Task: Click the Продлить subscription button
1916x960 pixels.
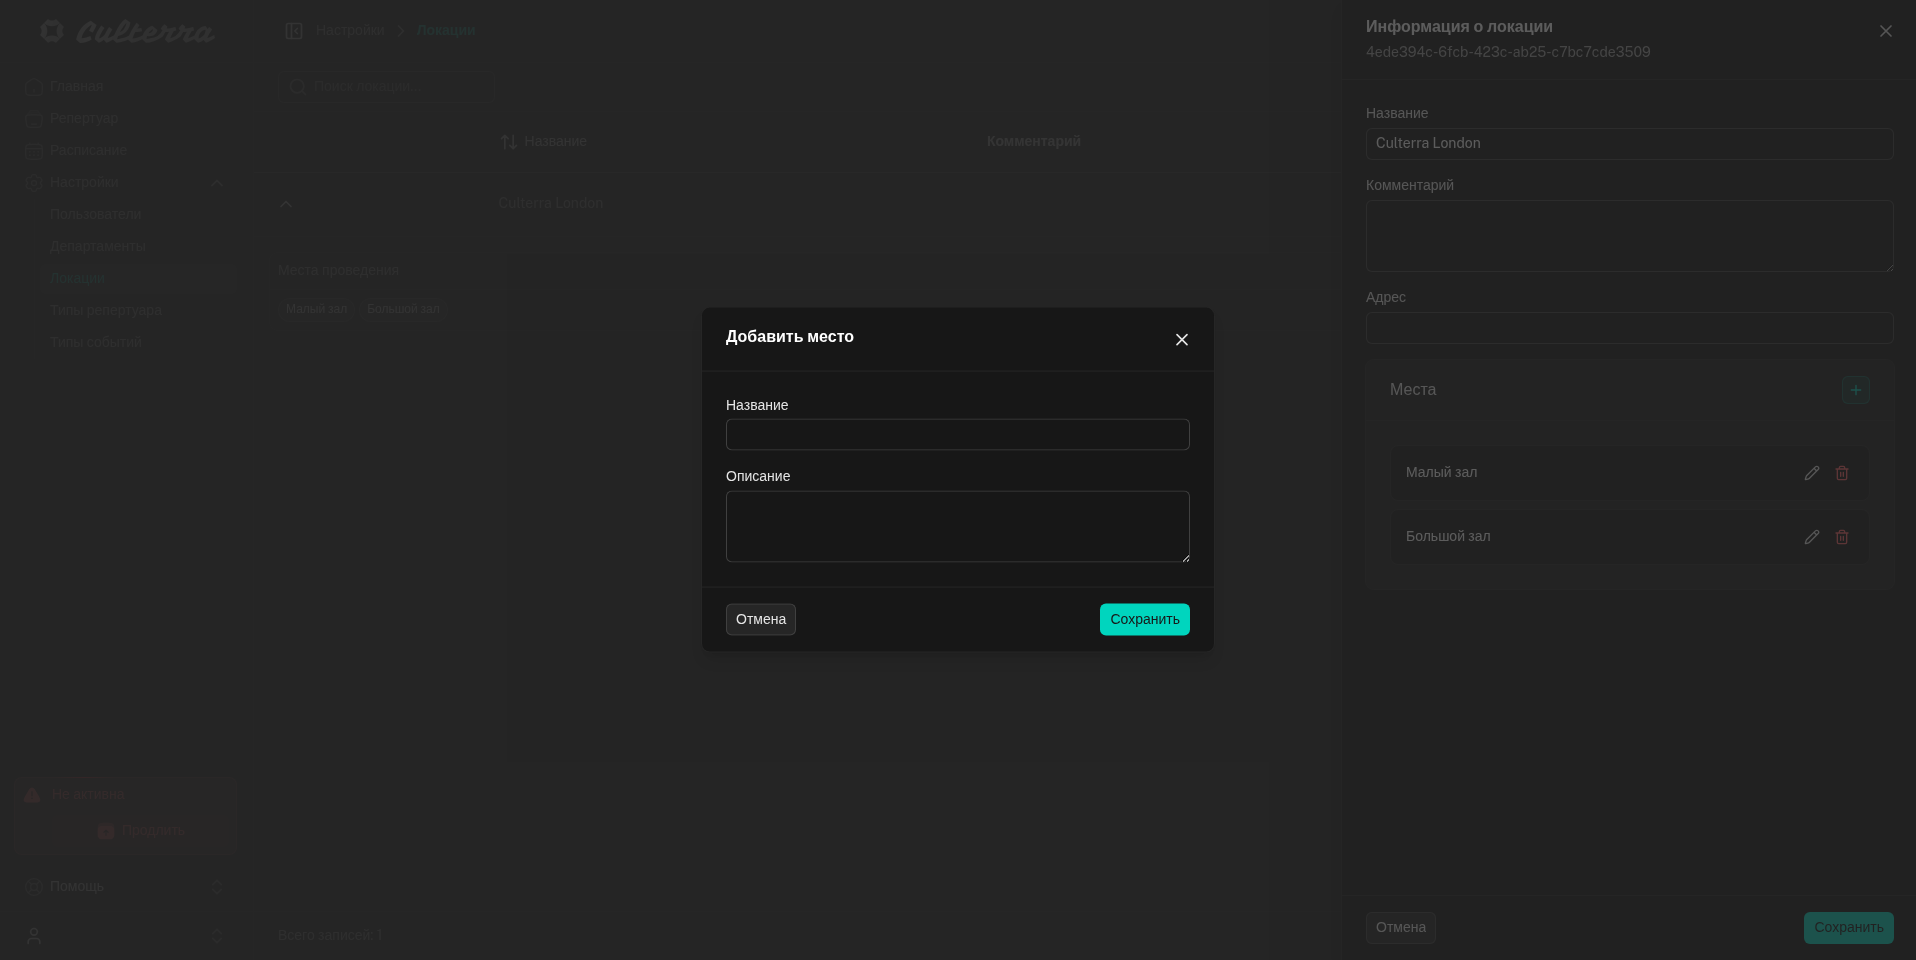Action: 140,831
